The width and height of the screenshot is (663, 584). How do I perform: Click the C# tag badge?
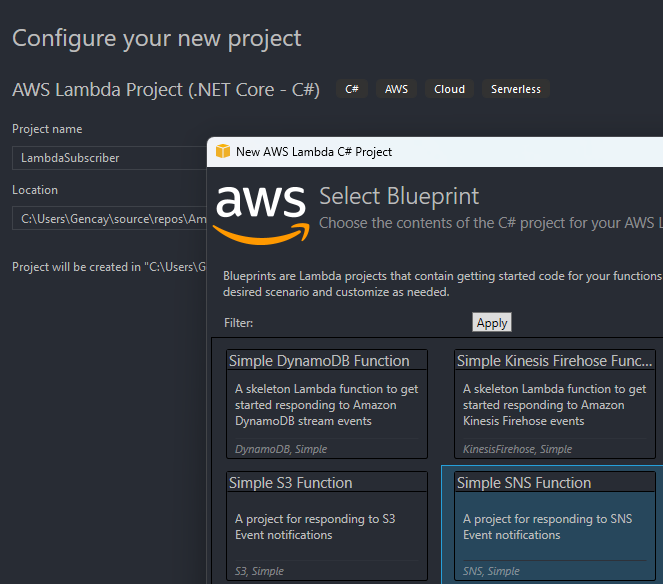click(352, 89)
